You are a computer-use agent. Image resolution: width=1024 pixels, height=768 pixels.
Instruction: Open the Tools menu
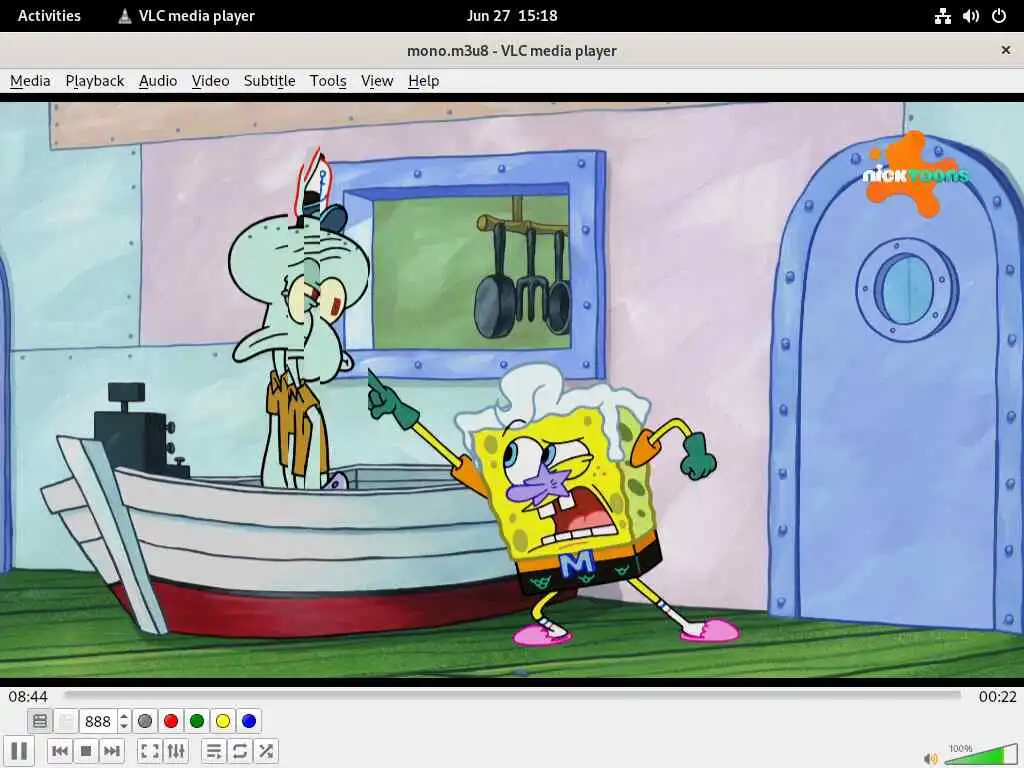pos(328,81)
